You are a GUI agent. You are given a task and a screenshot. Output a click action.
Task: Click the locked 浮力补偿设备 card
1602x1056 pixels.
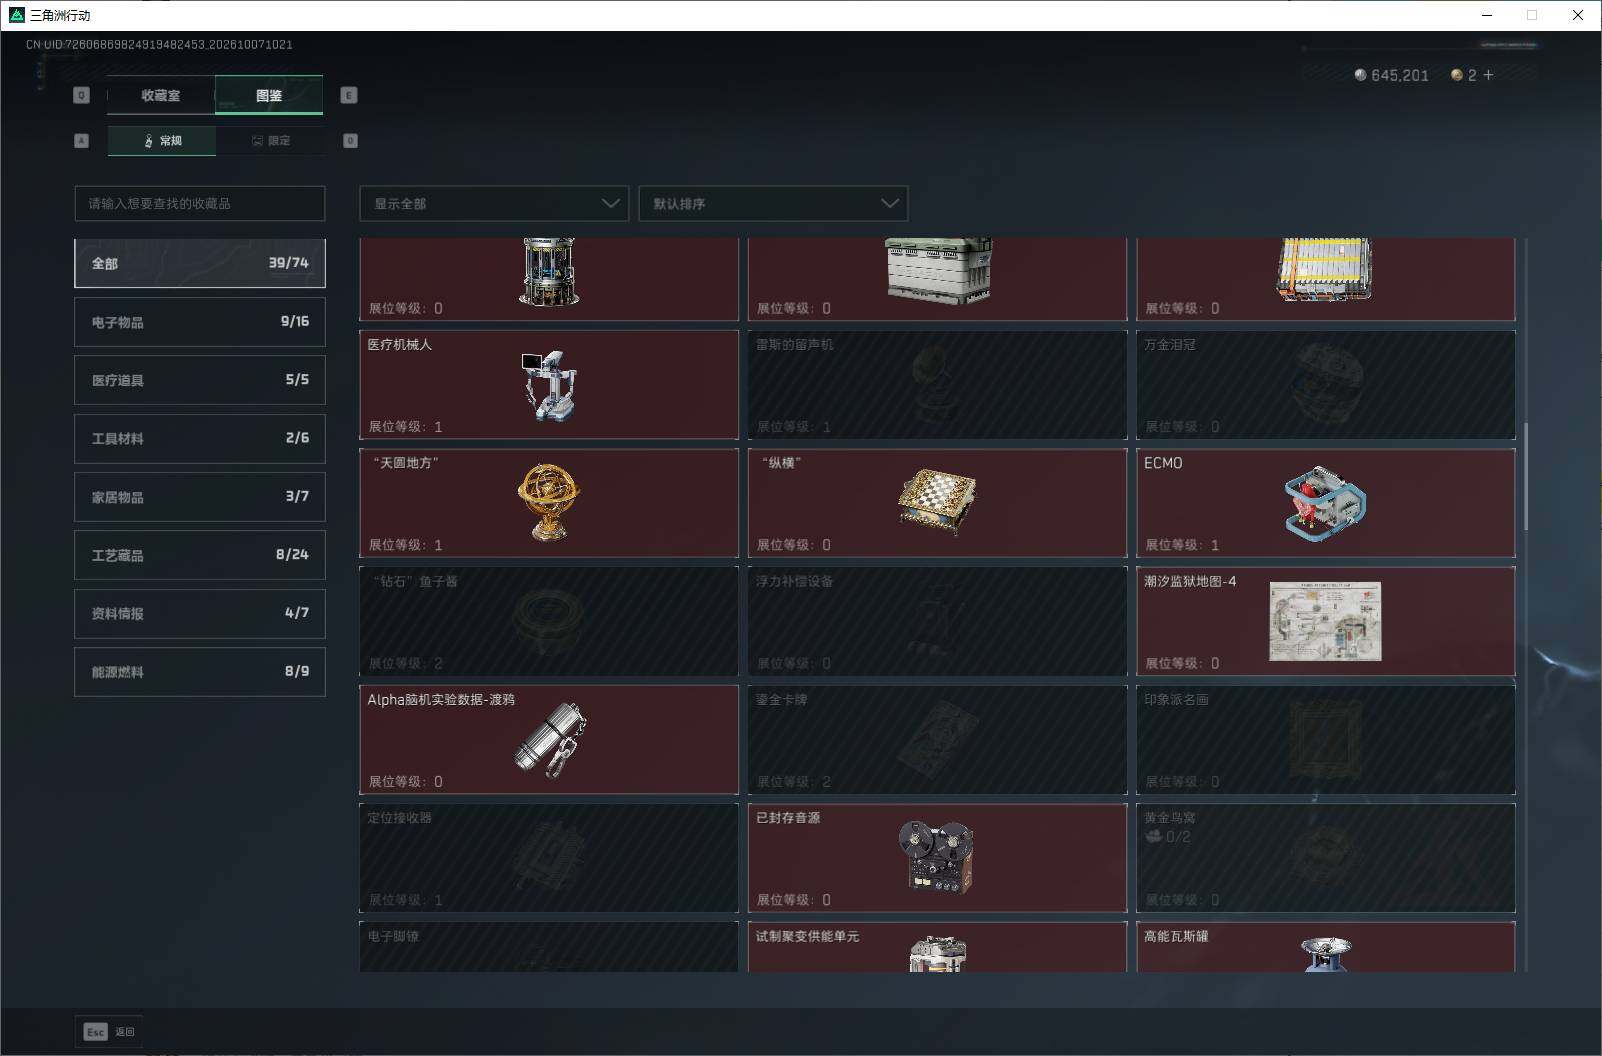tap(937, 621)
